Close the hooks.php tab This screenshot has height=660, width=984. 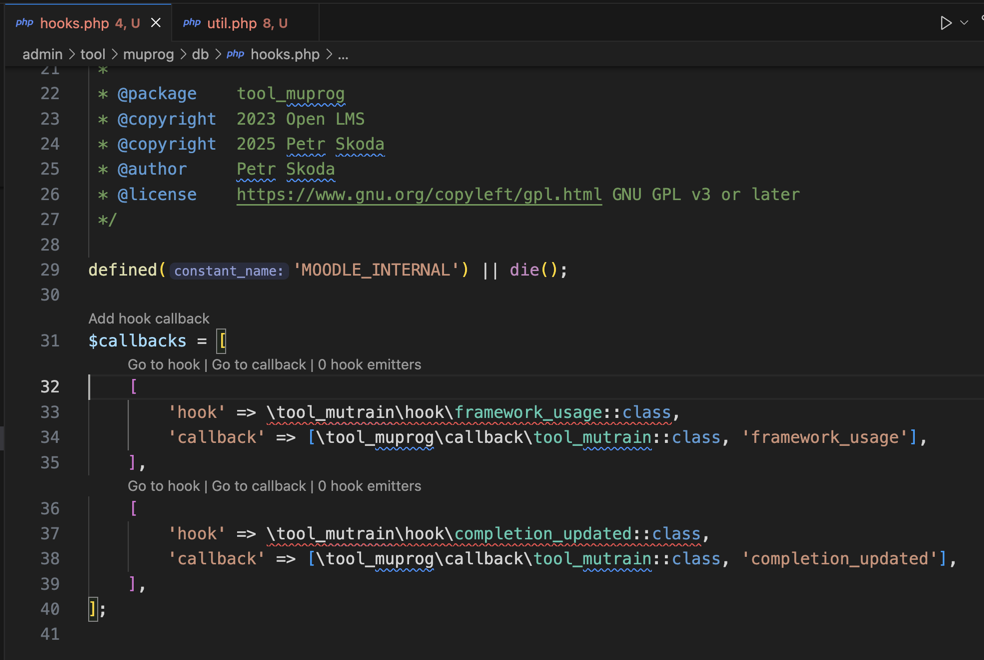point(156,23)
